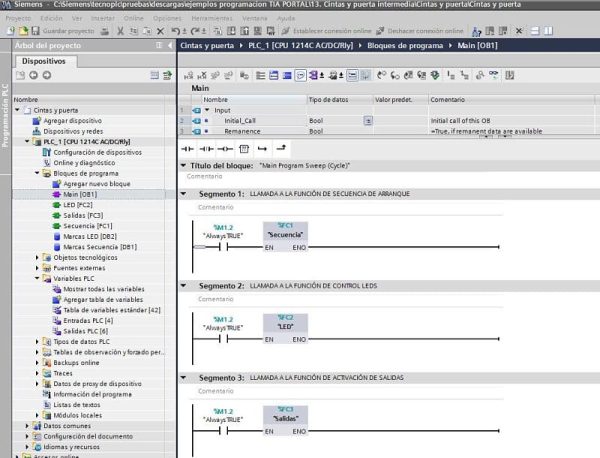This screenshot has width=600, height=458.
Task: Open the Agregar nuevo bloque item
Action: [96, 184]
